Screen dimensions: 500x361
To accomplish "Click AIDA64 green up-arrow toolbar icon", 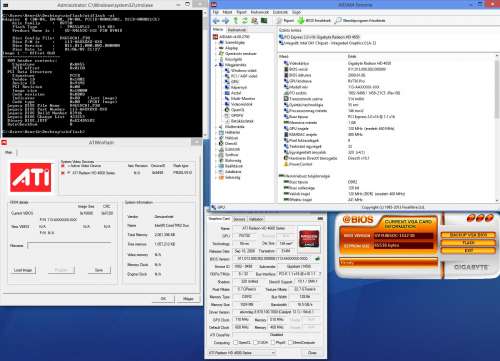I will pyautogui.click(x=235, y=21).
